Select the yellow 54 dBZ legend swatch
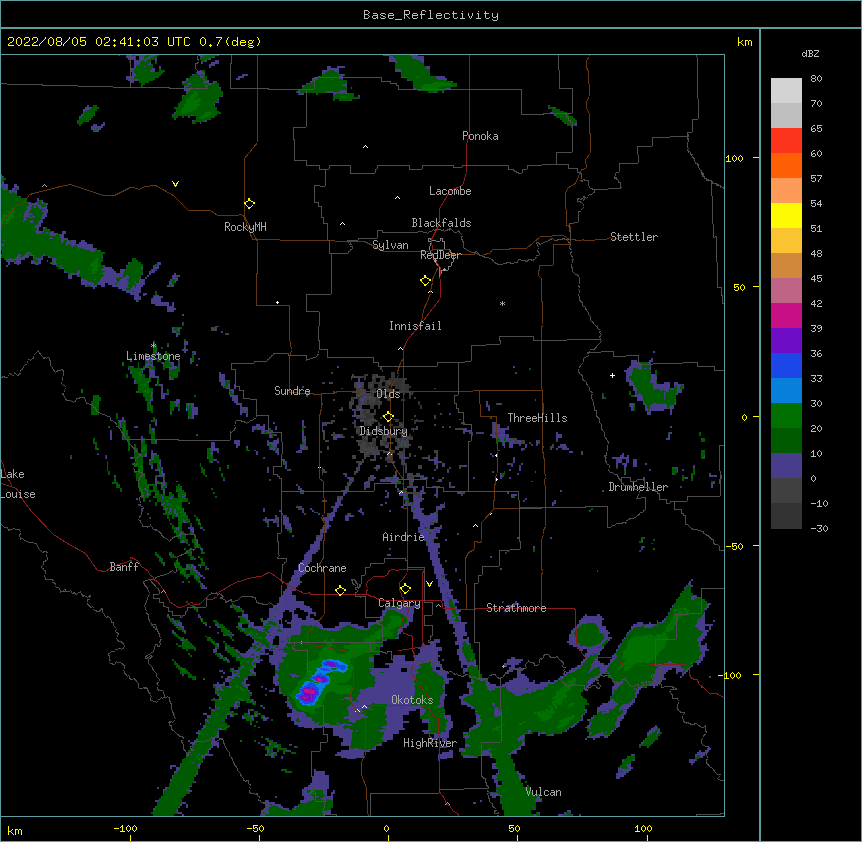Image resolution: width=862 pixels, height=842 pixels. pos(786,215)
